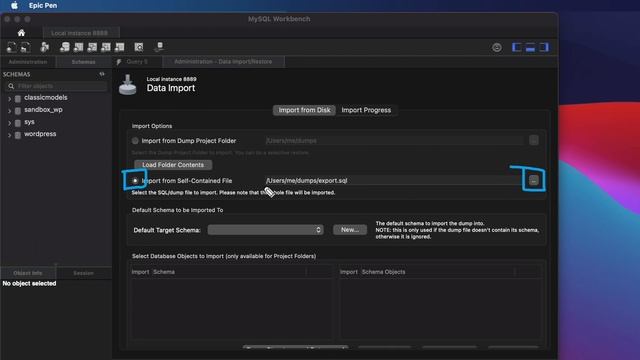The image size is (640, 360).
Task: Click the New... schema button
Action: (350, 230)
